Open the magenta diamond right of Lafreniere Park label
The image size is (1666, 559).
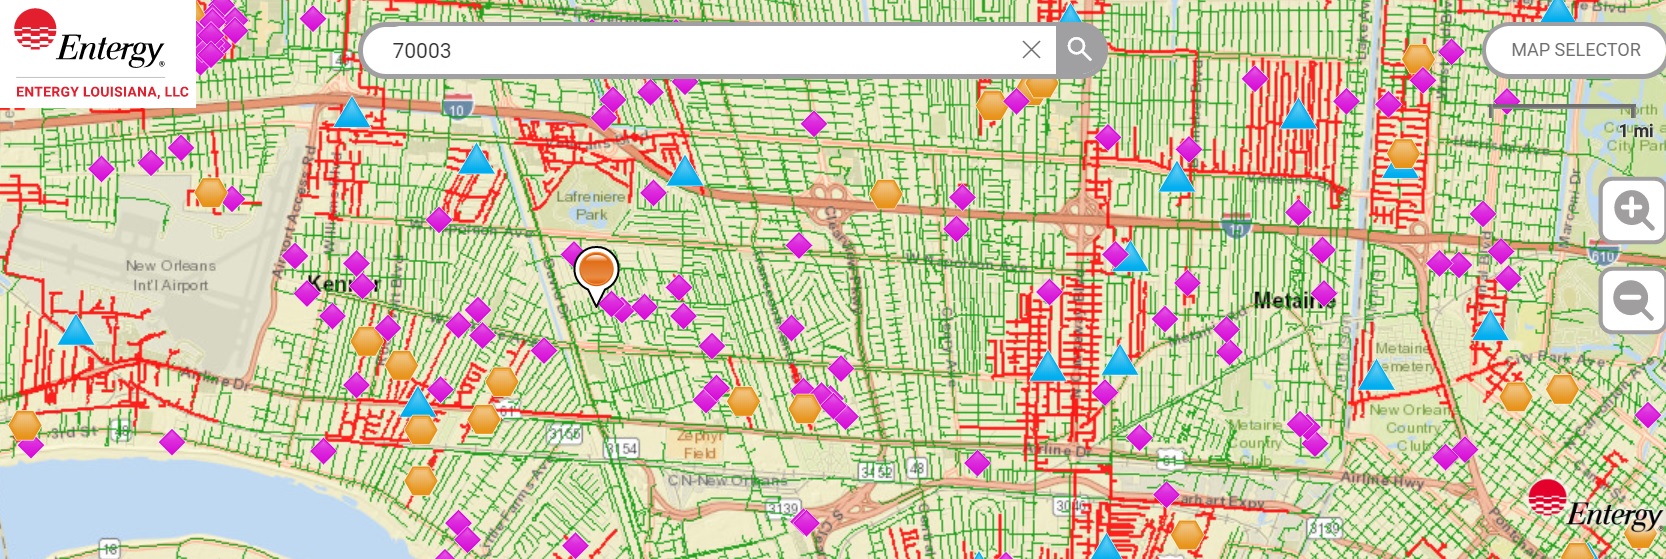pyautogui.click(x=653, y=192)
